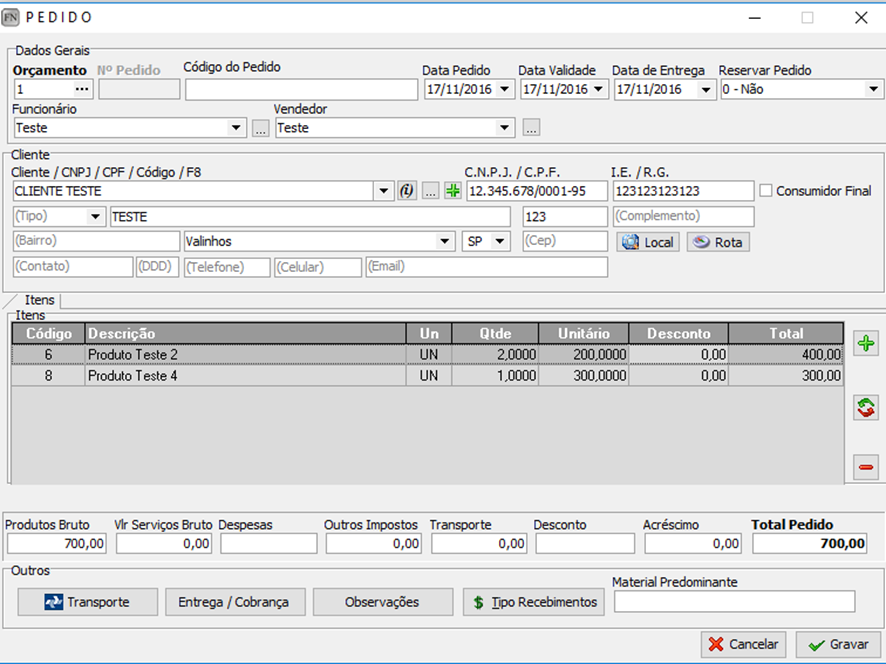Click Produtos Bruto value field
The width and height of the screenshot is (886, 664).
click(x=57, y=544)
